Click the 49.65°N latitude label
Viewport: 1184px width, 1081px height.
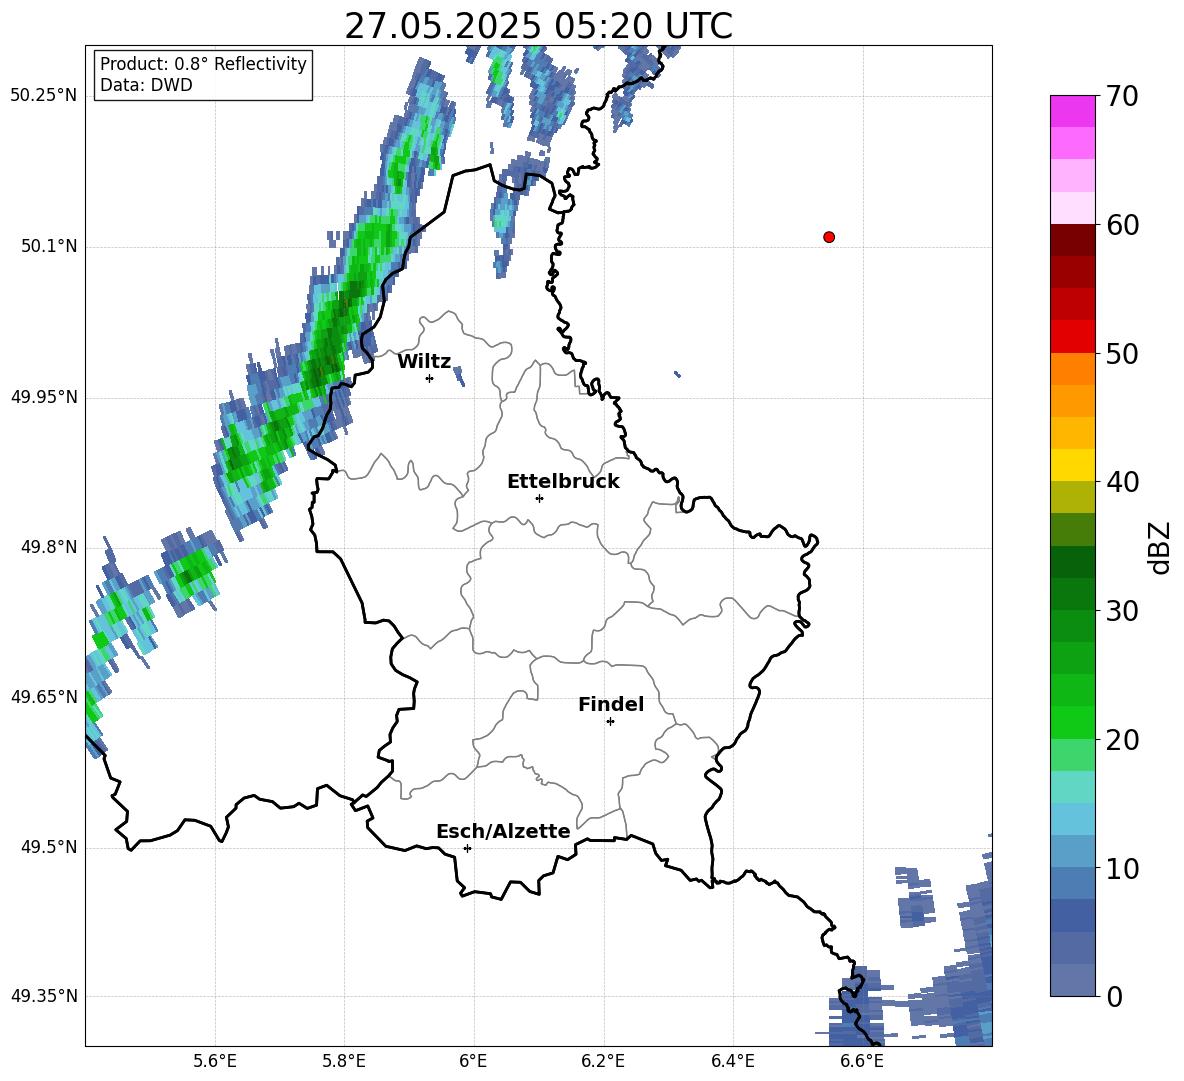44,696
